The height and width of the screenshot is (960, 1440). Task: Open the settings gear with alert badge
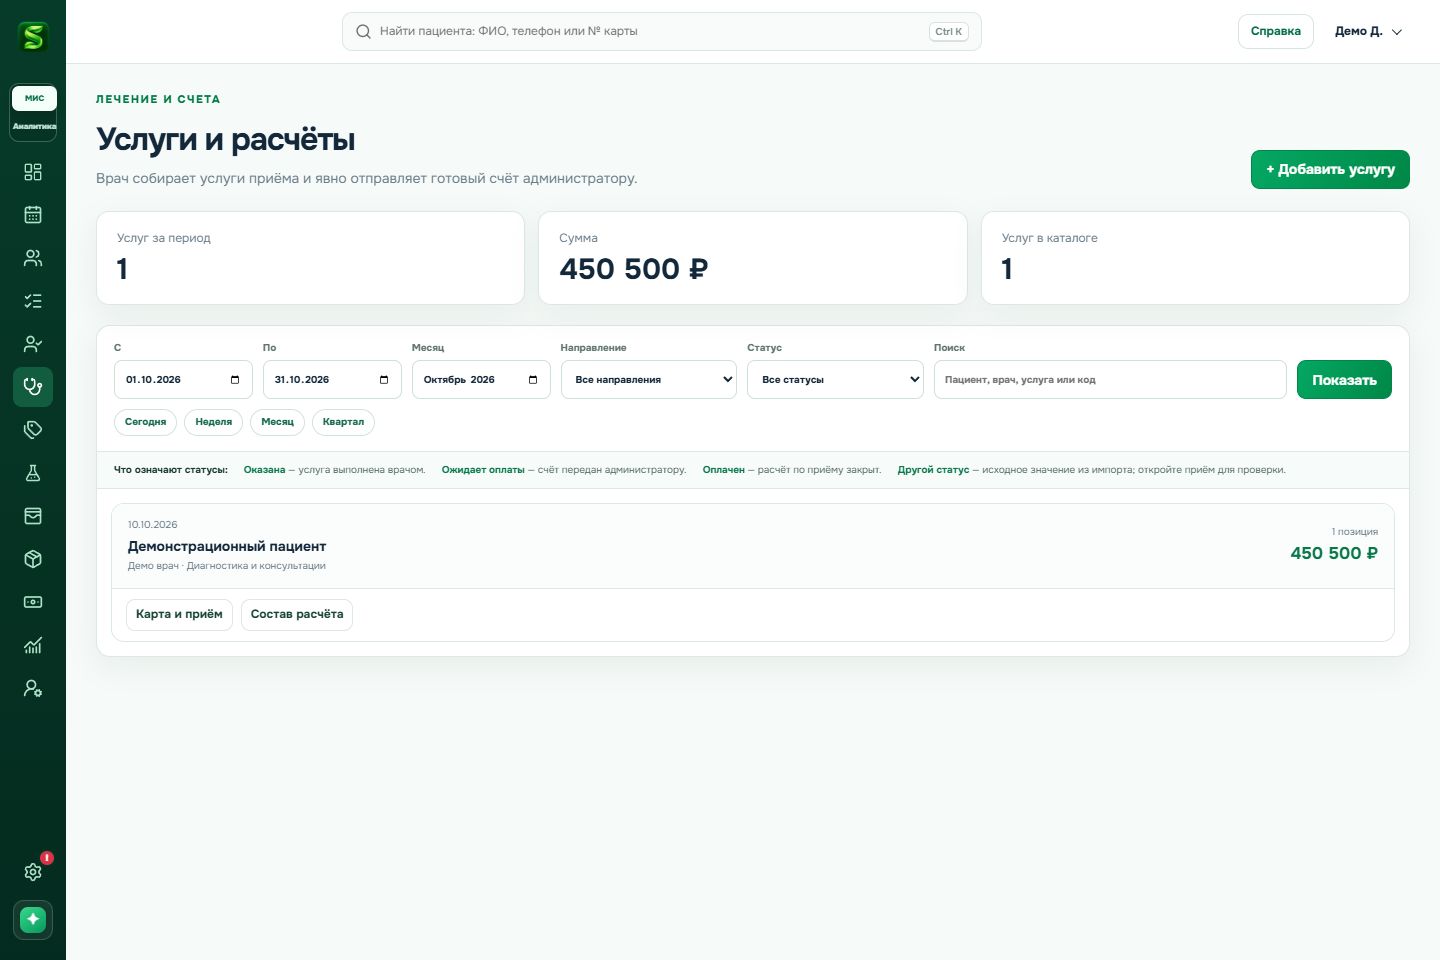33,872
